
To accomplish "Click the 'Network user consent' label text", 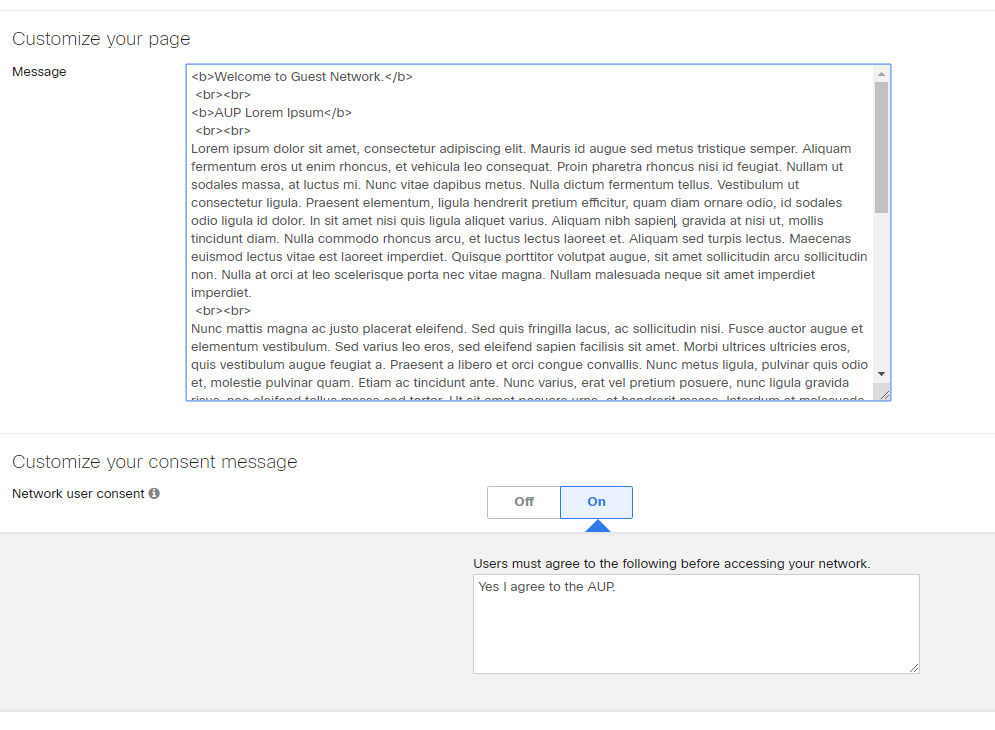I will pyautogui.click(x=78, y=494).
